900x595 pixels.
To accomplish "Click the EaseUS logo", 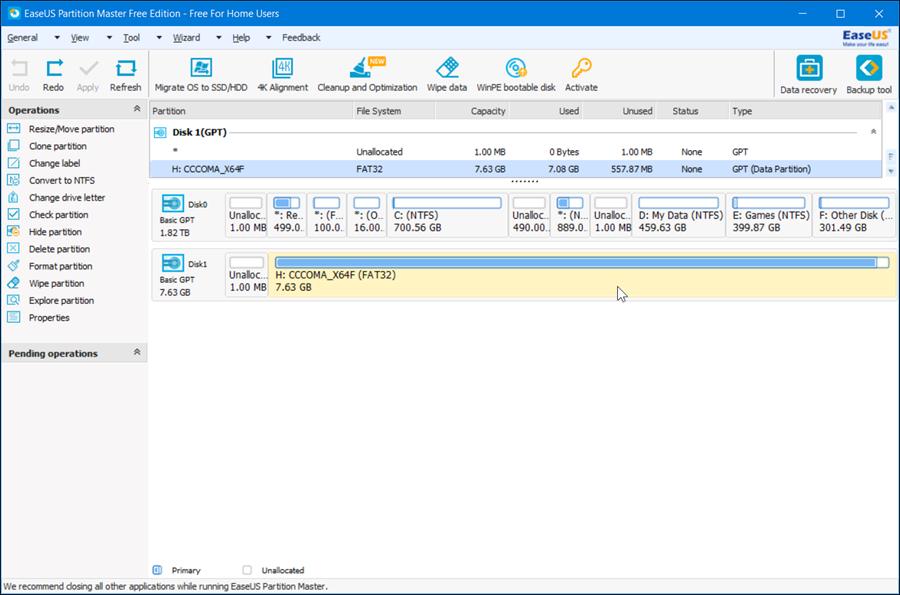I will 866,38.
